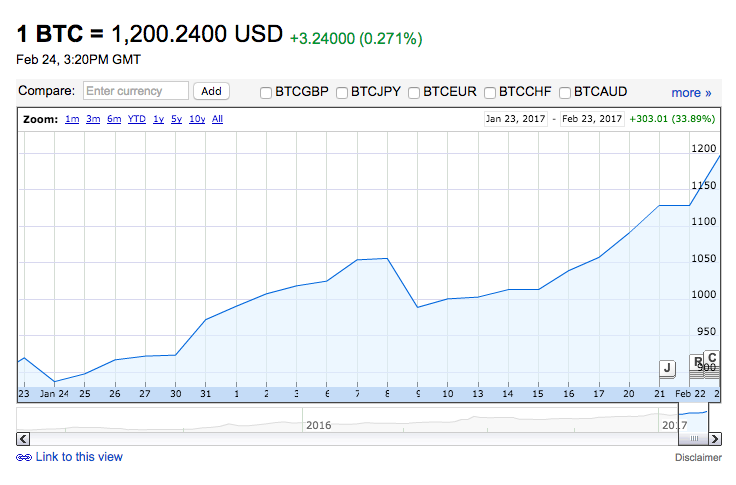Click the Add button

point(211,91)
